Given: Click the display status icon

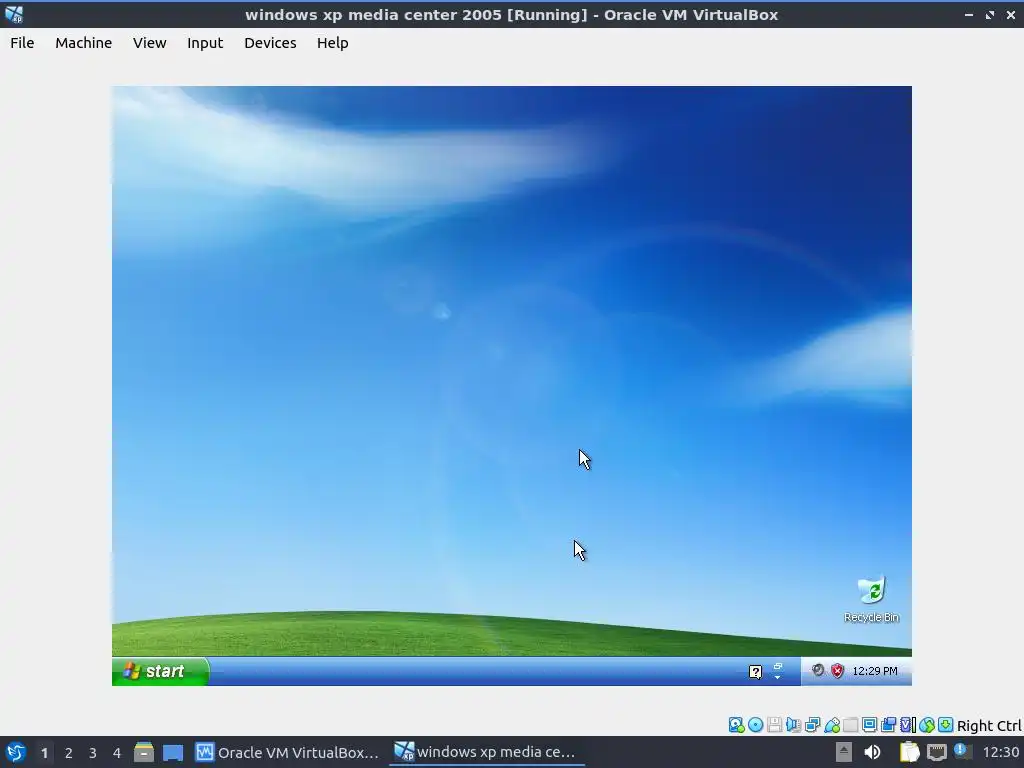Looking at the screenshot, I should (x=869, y=725).
